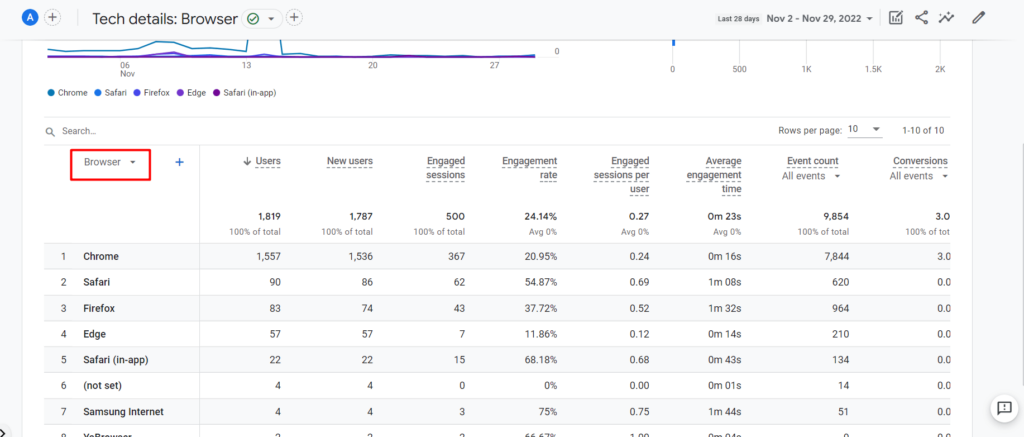Share this report using the share icon
Screen dimensions: 1024x437
(x=921, y=18)
